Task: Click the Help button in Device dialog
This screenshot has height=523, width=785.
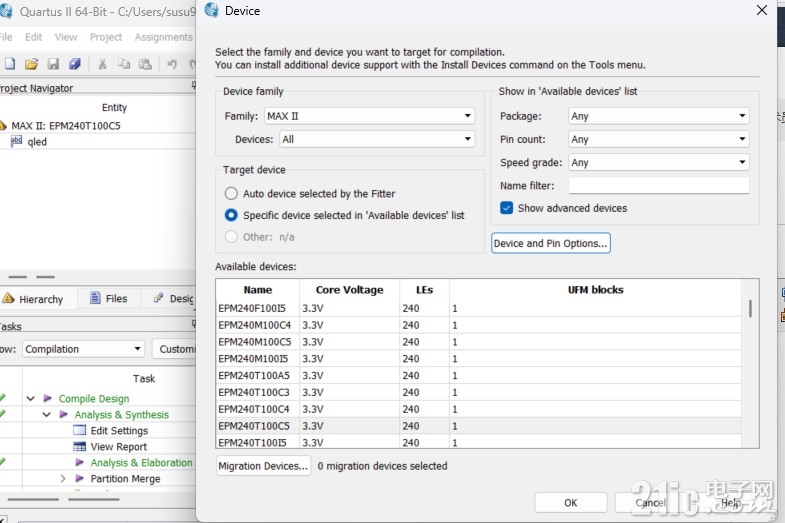Action: (731, 502)
